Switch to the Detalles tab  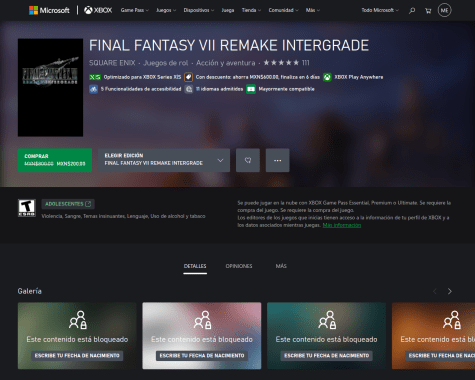[x=195, y=266]
